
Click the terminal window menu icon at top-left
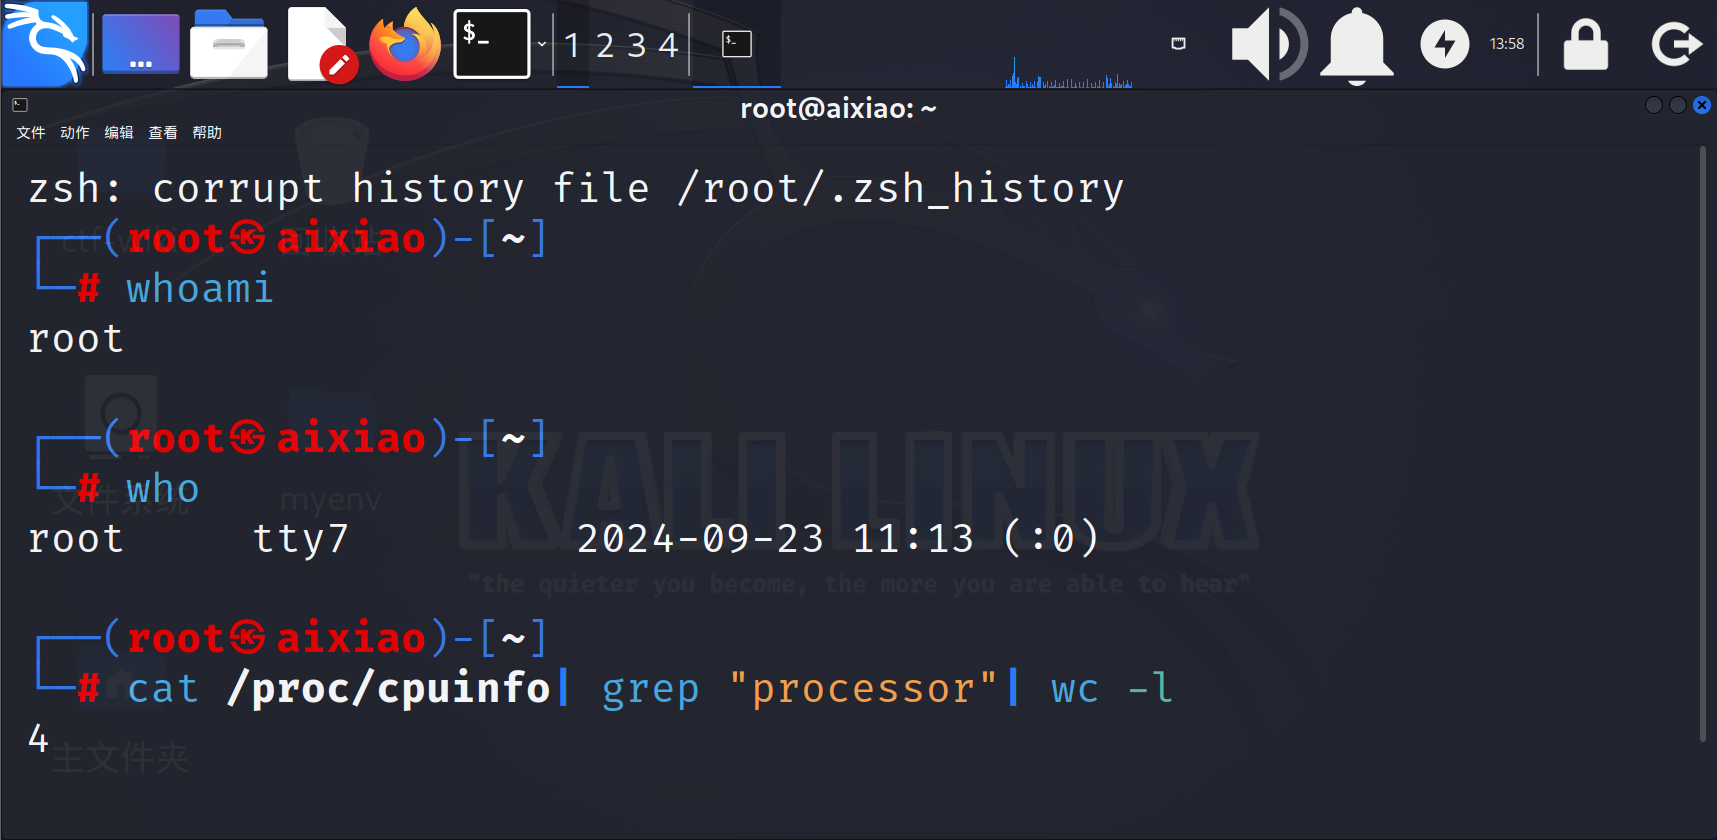(x=20, y=104)
